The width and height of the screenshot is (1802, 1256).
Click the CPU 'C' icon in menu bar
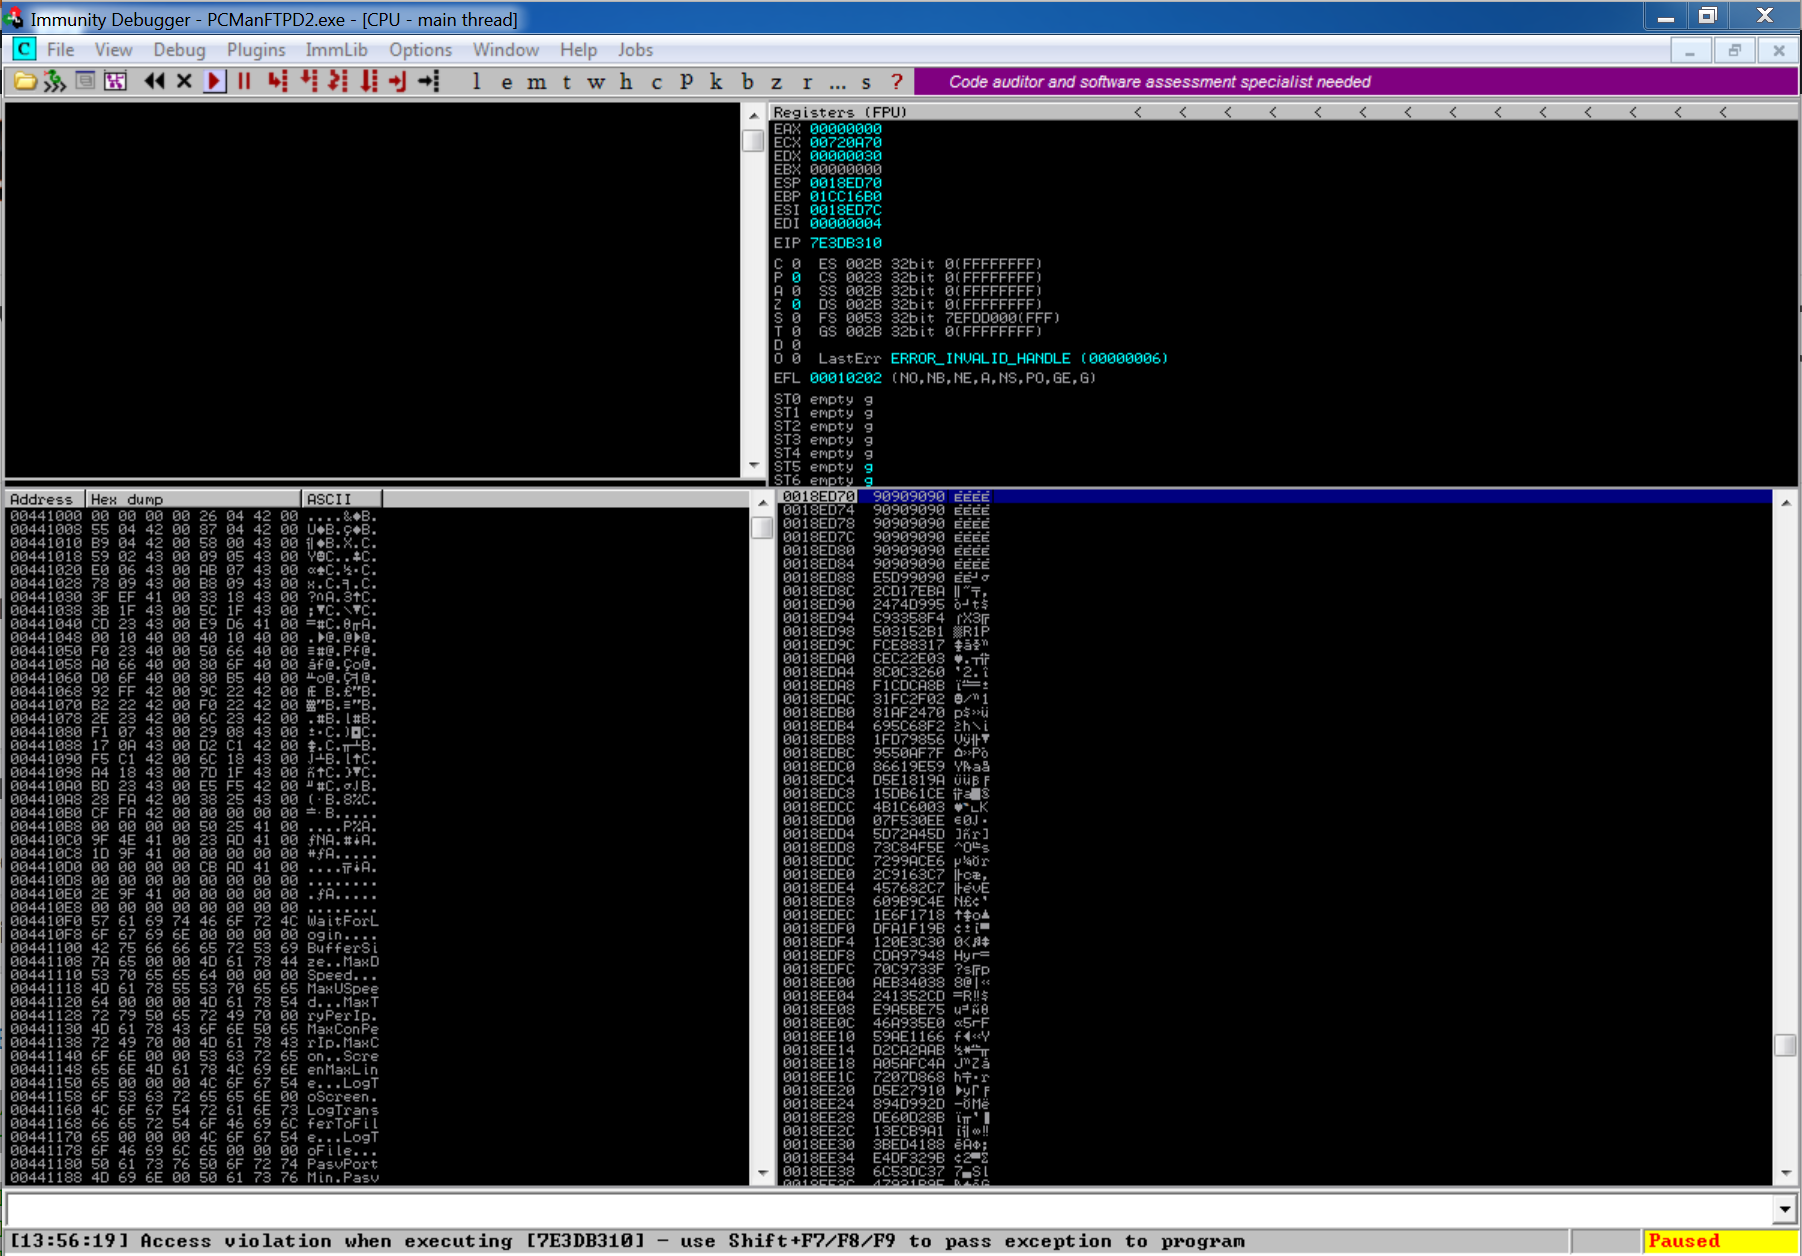coord(24,49)
